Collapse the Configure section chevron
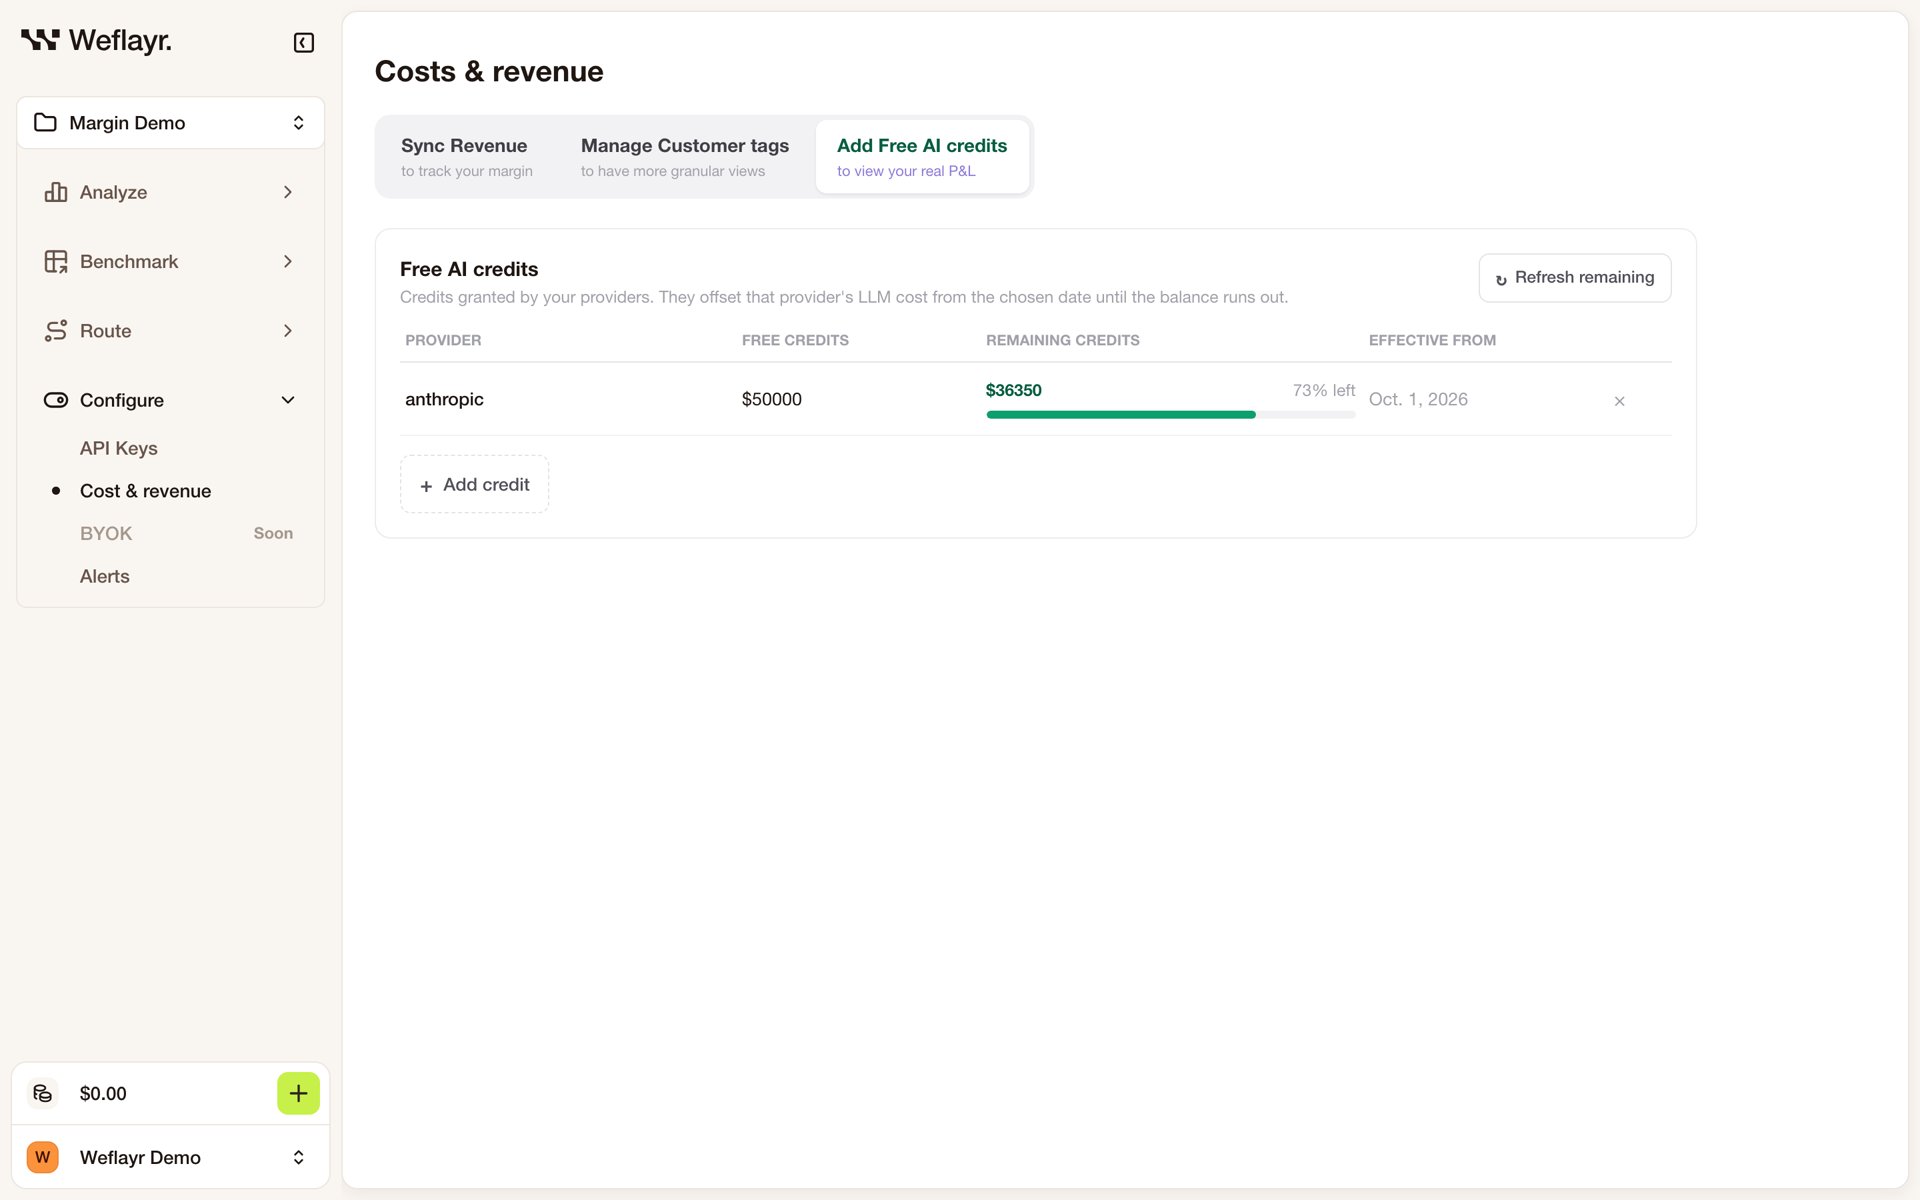Screen dimensions: 1920x1200 point(288,400)
